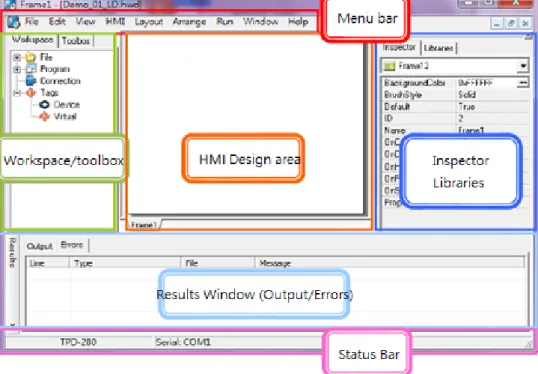This screenshot has height=374, width=538.
Task: Click the 0xFFFFFF background color value
Action: coord(476,83)
